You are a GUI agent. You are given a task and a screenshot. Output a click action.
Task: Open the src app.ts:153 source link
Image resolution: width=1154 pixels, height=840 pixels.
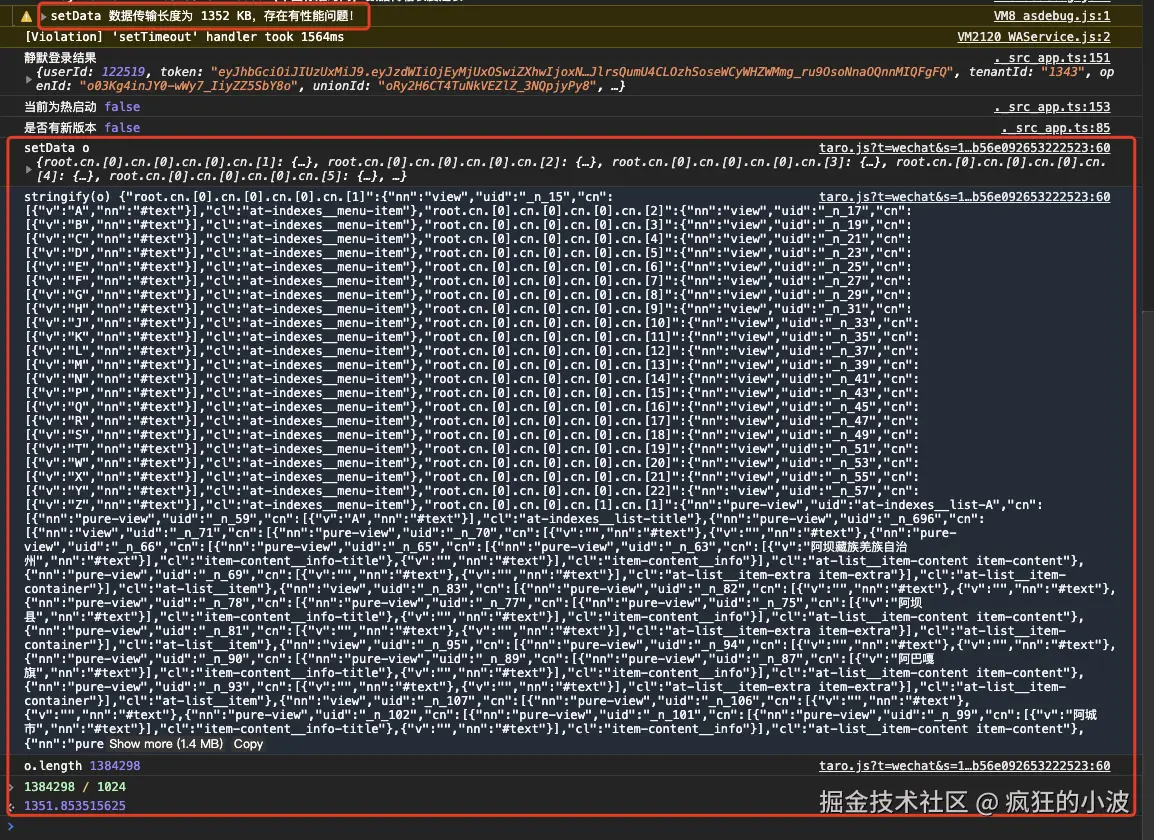tap(1054, 107)
